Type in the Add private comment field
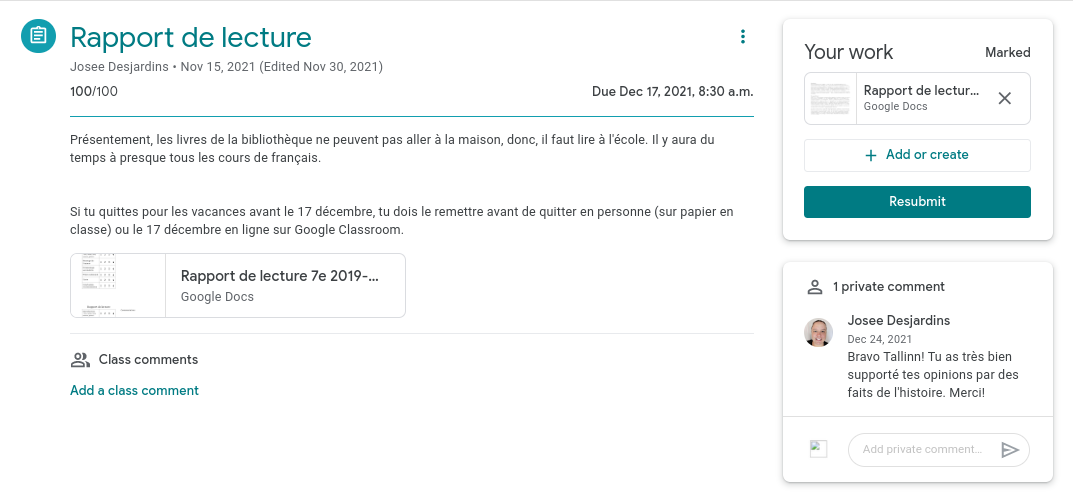The image size is (1073, 496). tap(922, 450)
